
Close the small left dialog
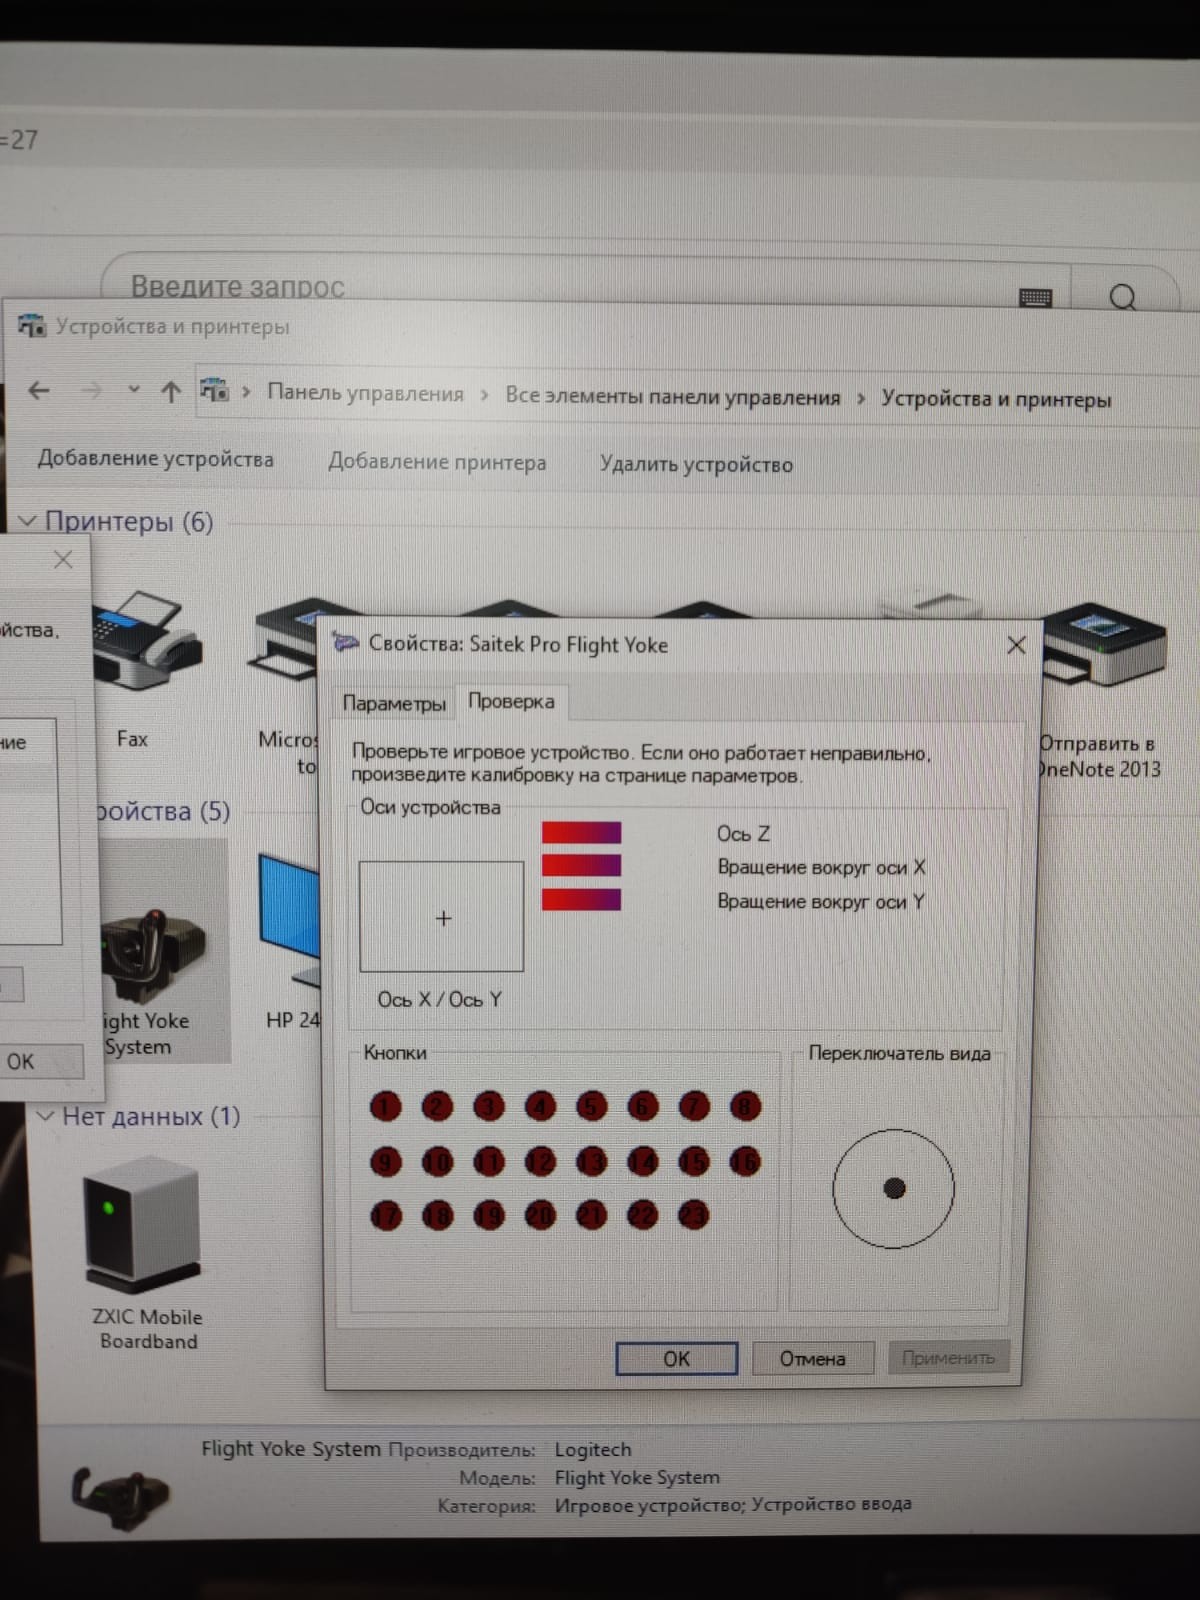63,559
